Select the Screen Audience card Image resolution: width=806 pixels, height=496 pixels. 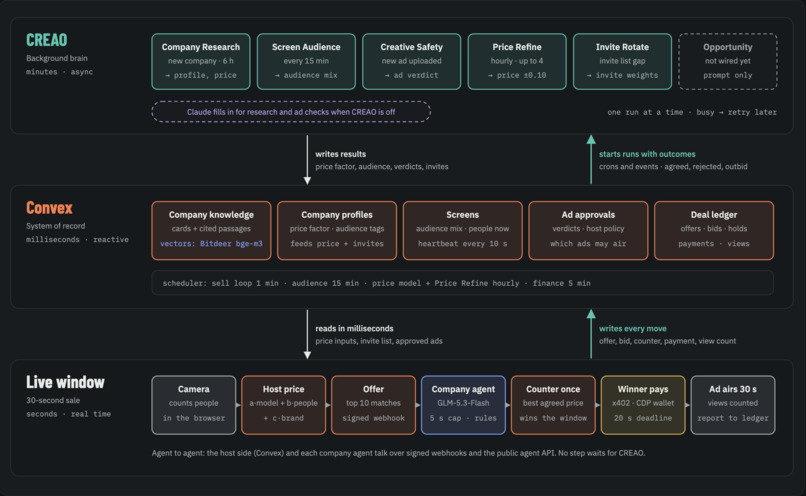pos(306,62)
